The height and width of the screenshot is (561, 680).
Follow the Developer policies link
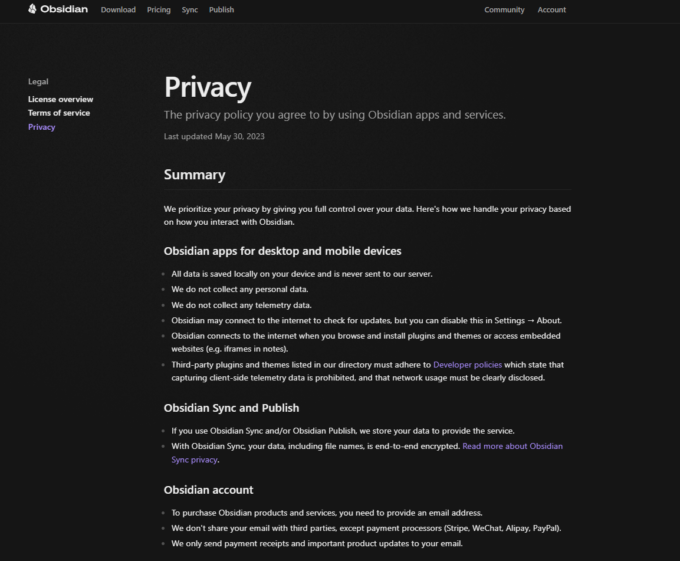coord(469,365)
